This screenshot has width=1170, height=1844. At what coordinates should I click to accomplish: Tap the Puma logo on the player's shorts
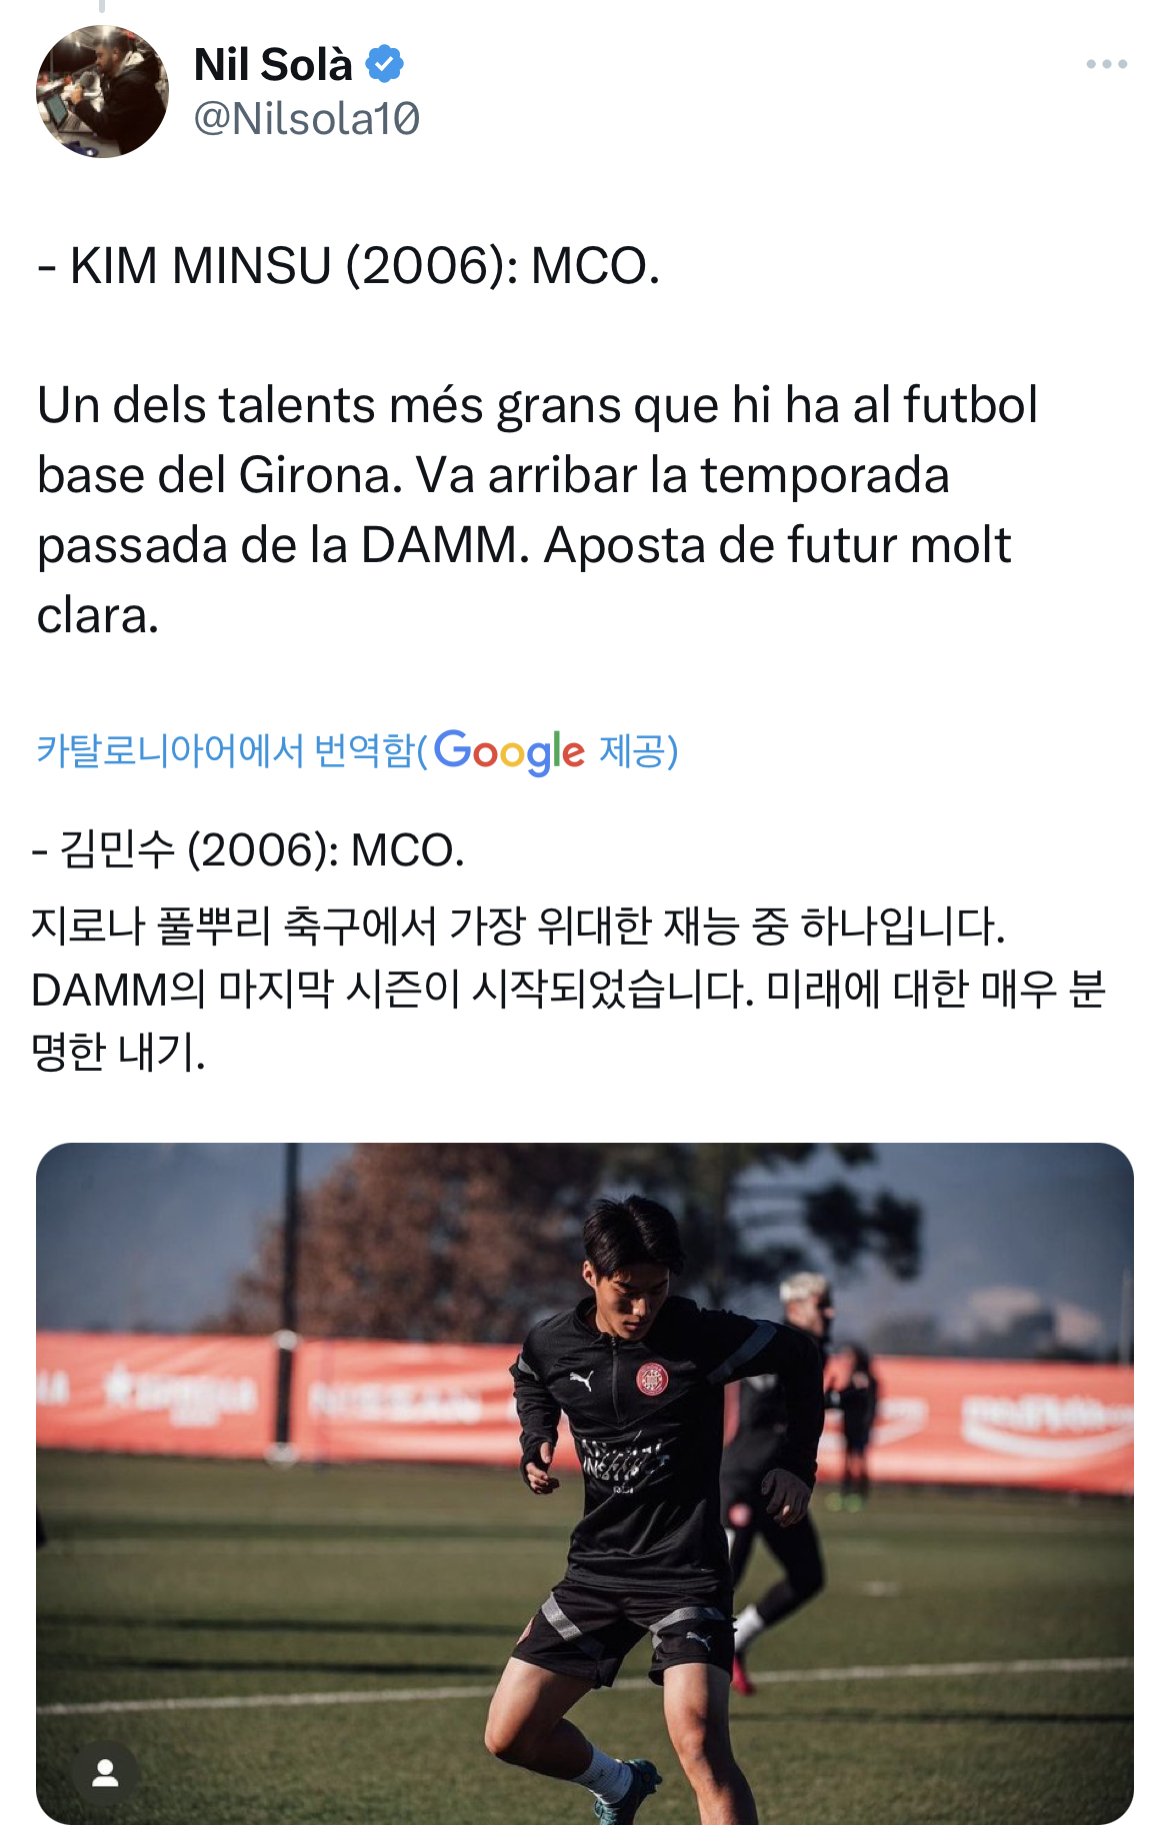coord(698,1640)
